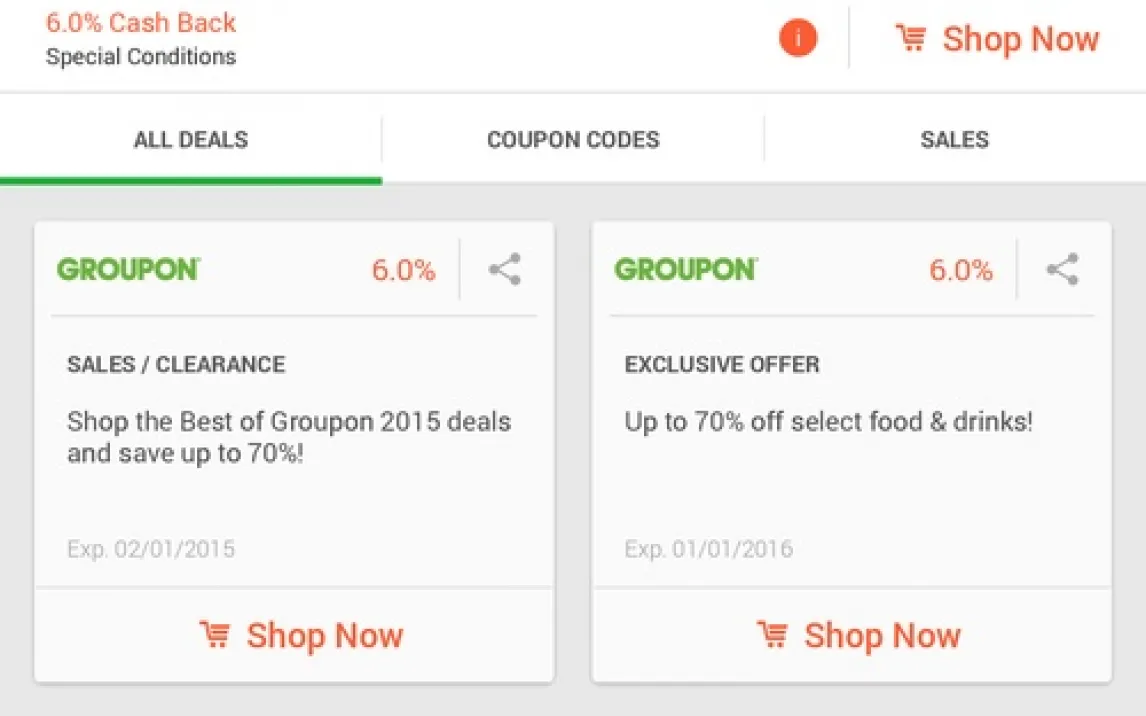Click Groupon logo on Sales / Clearance card
This screenshot has width=1146, height=716.
[128, 270]
